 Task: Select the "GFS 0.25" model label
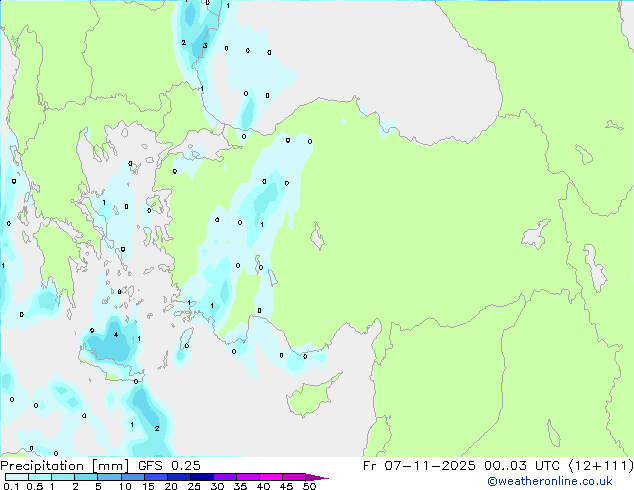[x=169, y=466]
